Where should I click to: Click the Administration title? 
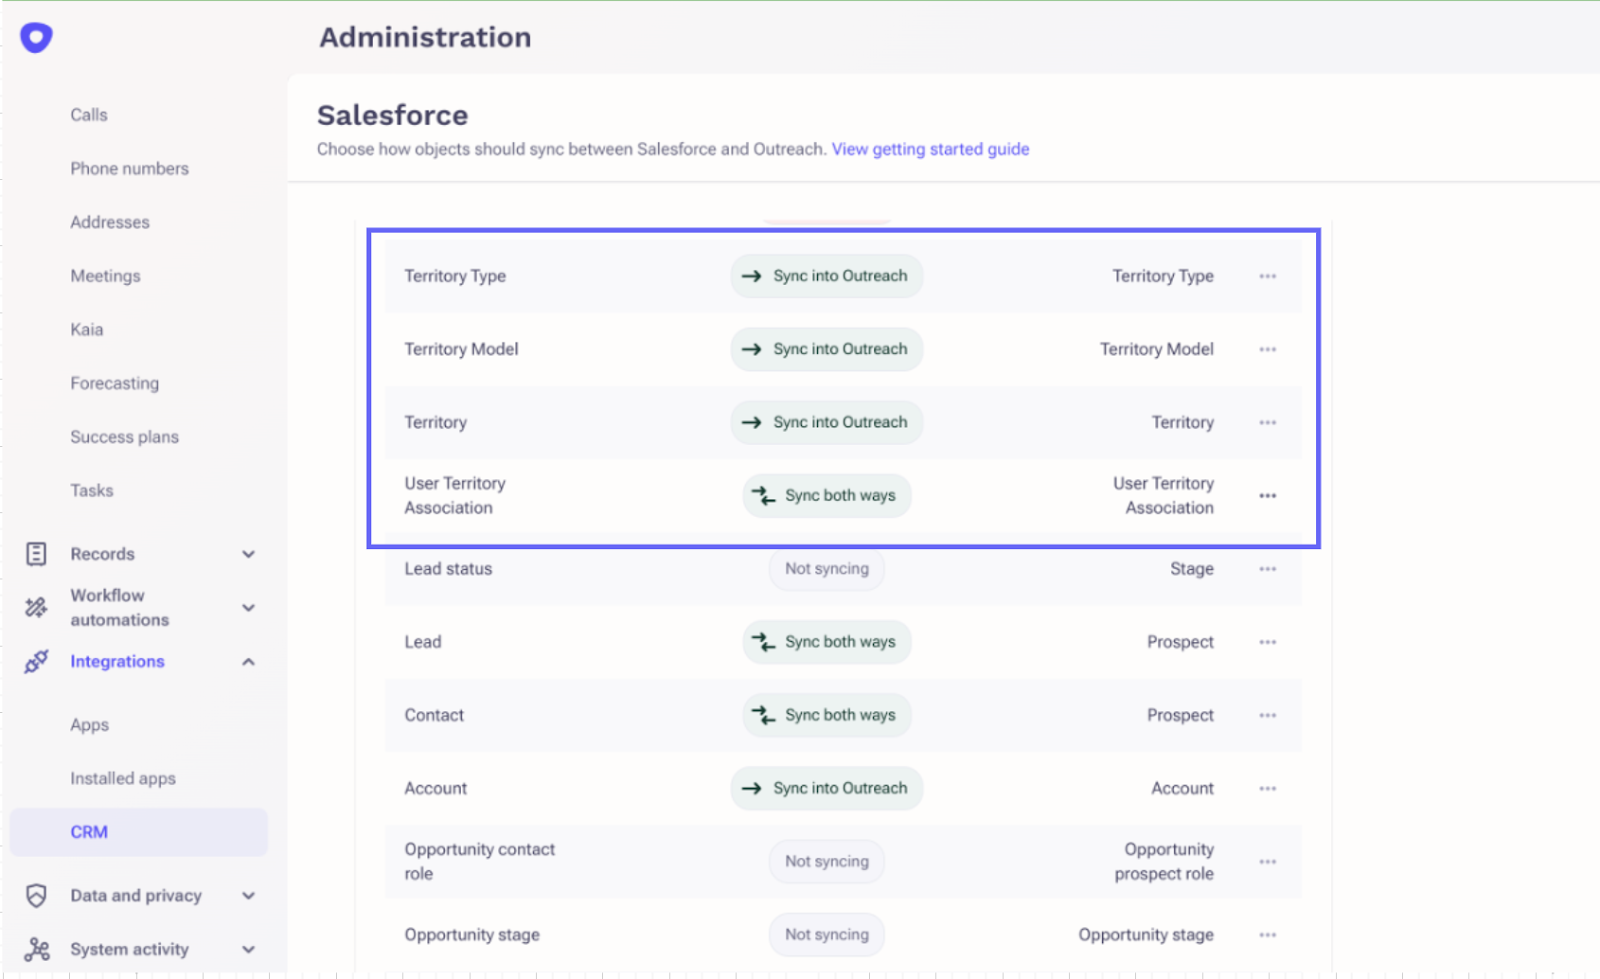425,37
